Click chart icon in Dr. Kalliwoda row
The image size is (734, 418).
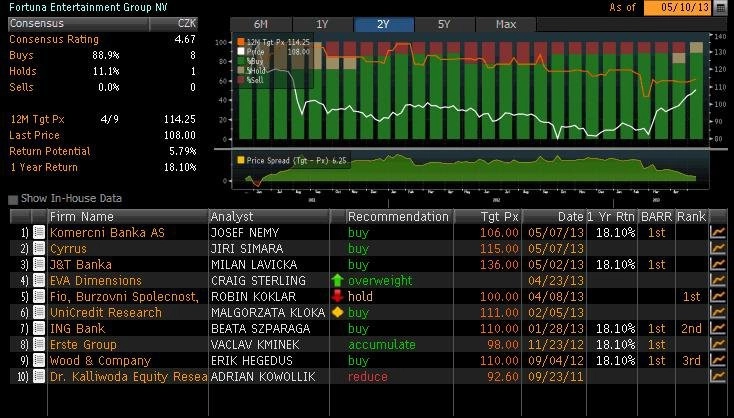click(x=718, y=376)
